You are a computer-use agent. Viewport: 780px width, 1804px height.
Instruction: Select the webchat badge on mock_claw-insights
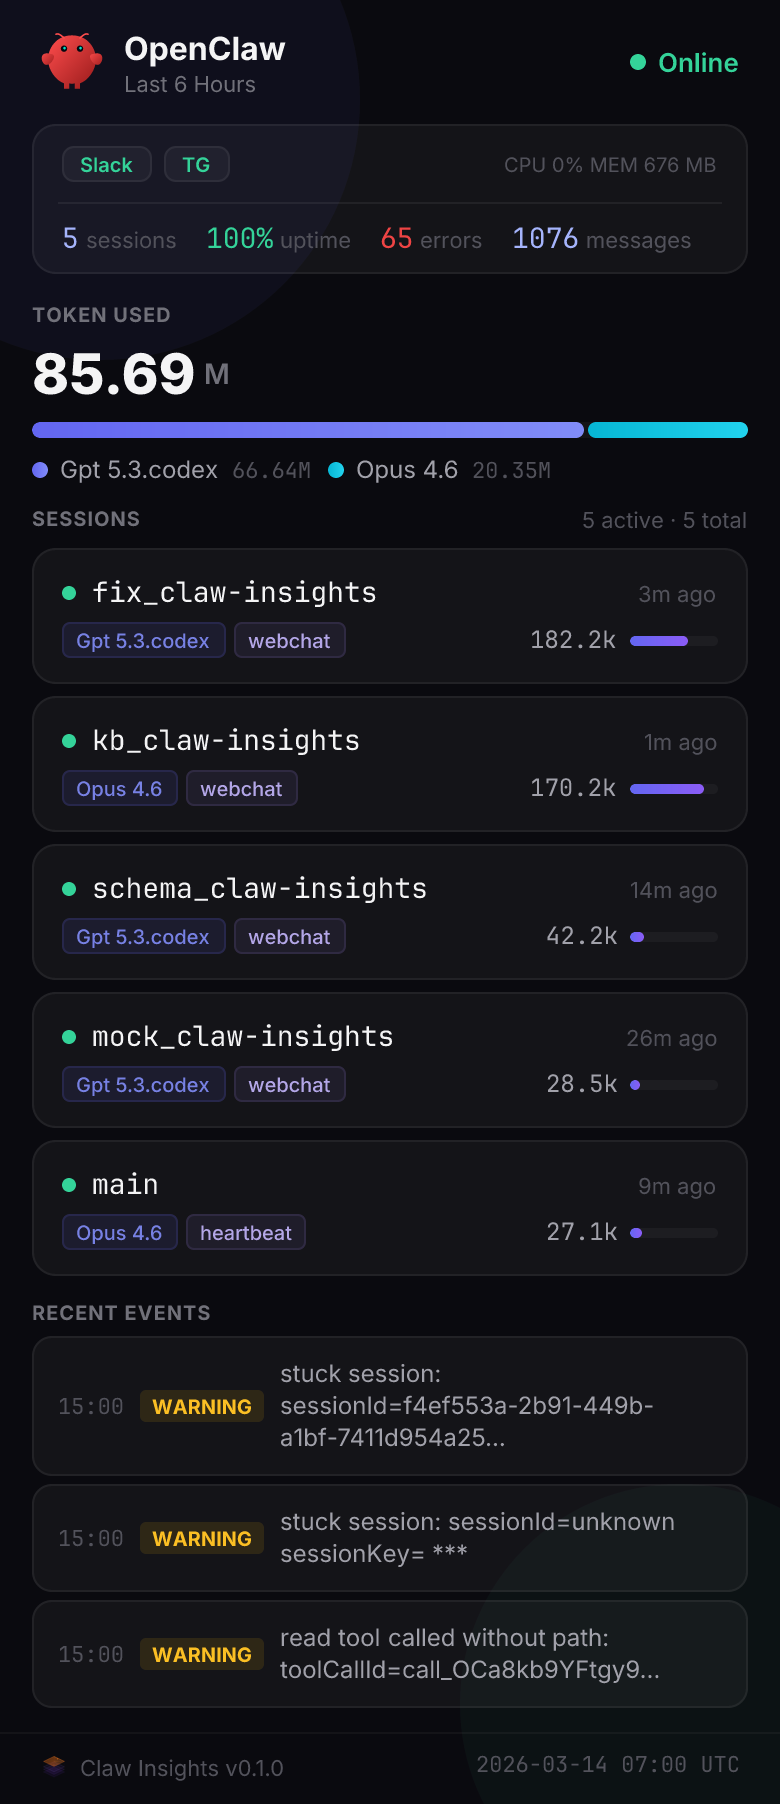289,1084
